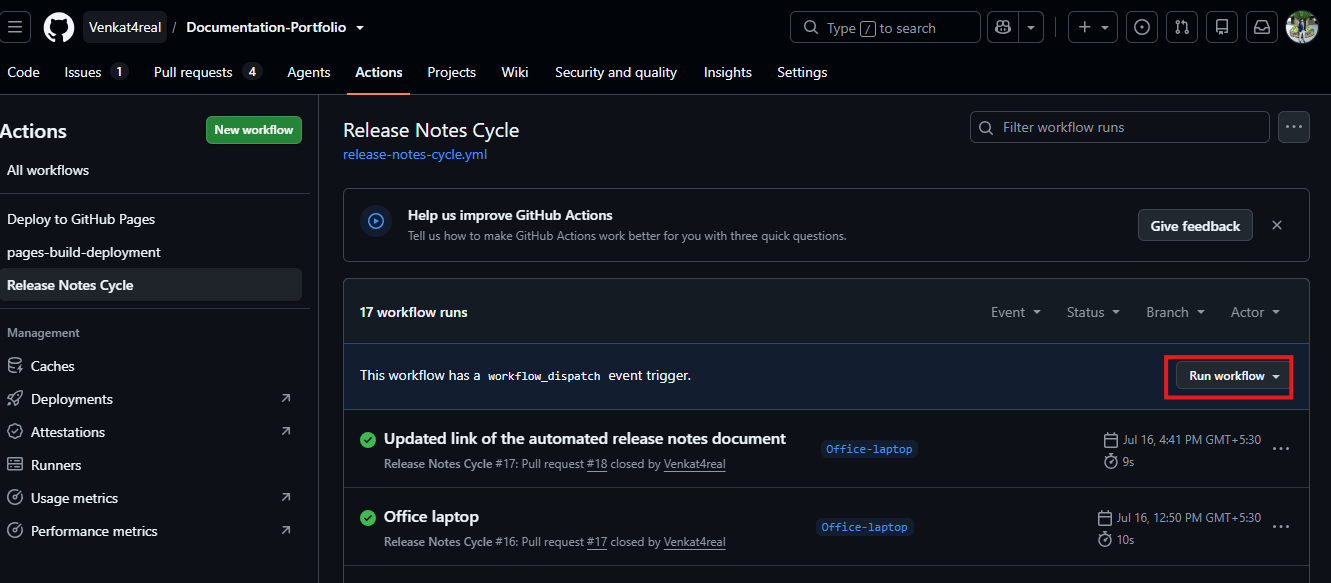Click the New workflow button
The image size is (1331, 583).
(x=254, y=130)
